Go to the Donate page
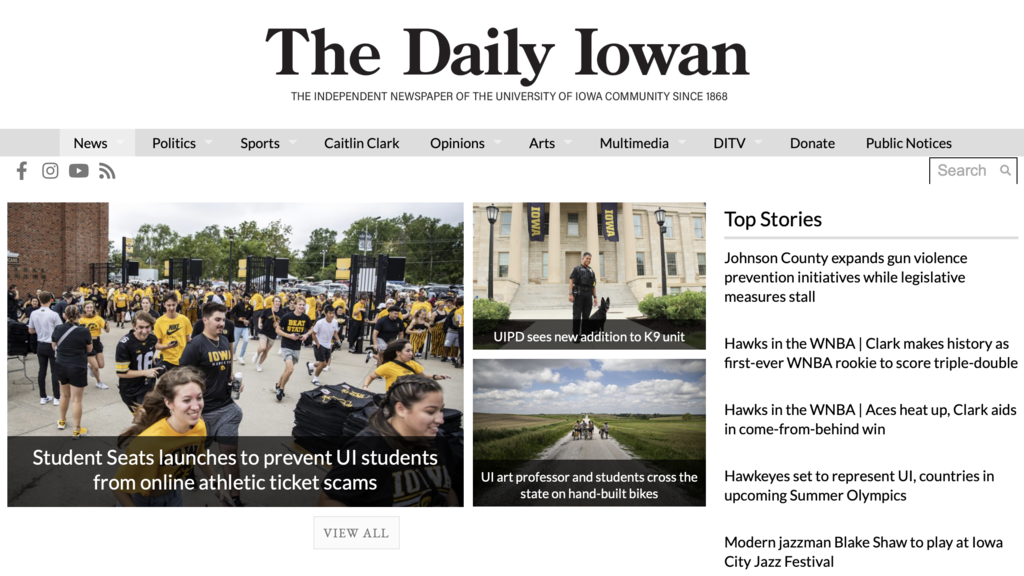 [x=812, y=143]
